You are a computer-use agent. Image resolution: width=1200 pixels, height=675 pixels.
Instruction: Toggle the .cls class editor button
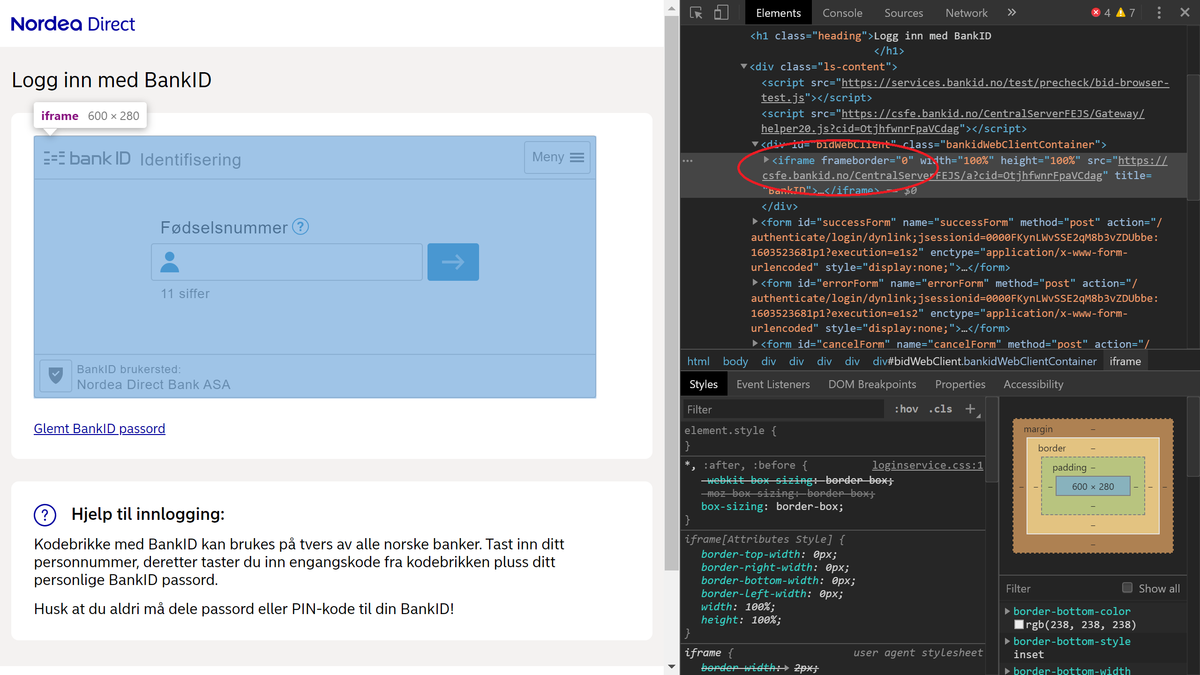pos(940,409)
